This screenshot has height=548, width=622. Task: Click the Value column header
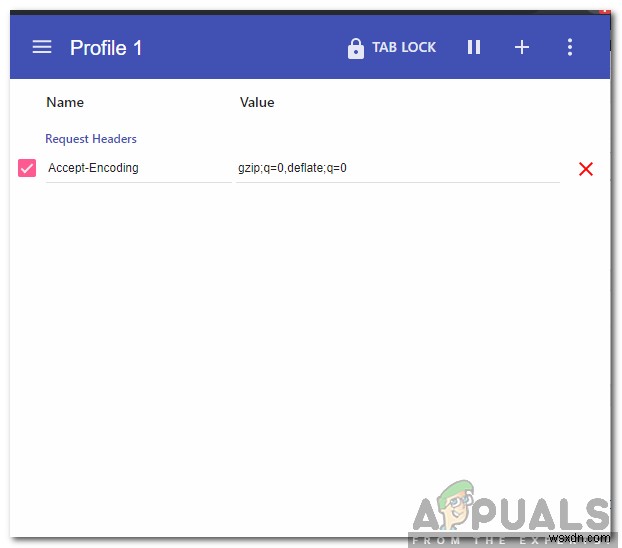click(257, 102)
